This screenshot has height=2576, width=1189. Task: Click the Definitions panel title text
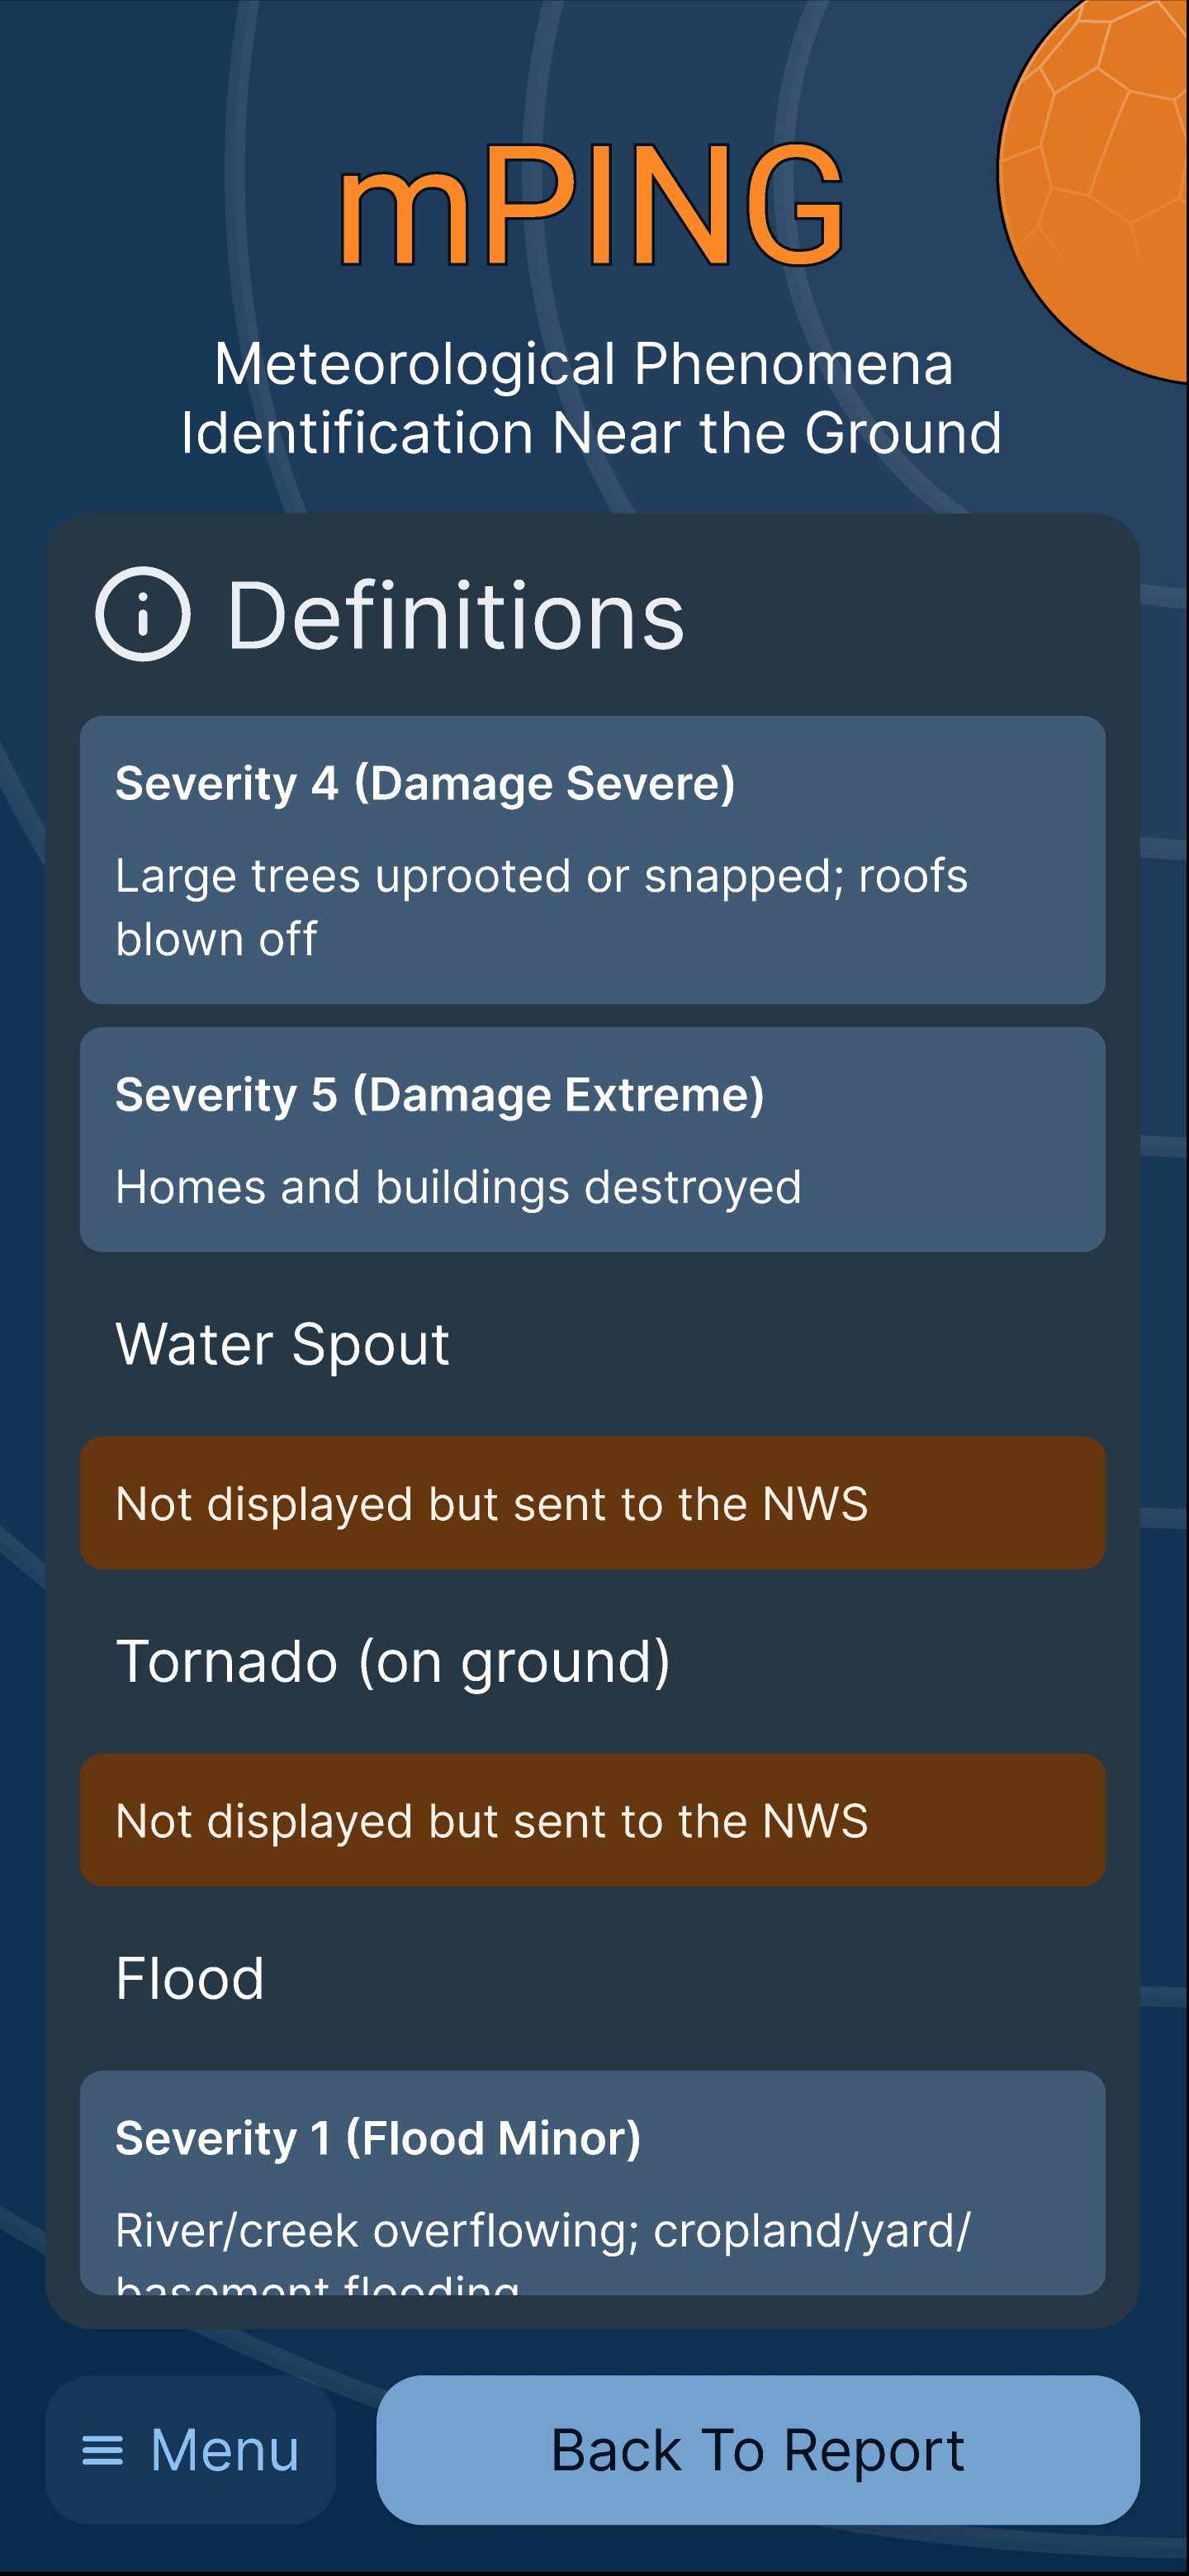click(x=456, y=616)
